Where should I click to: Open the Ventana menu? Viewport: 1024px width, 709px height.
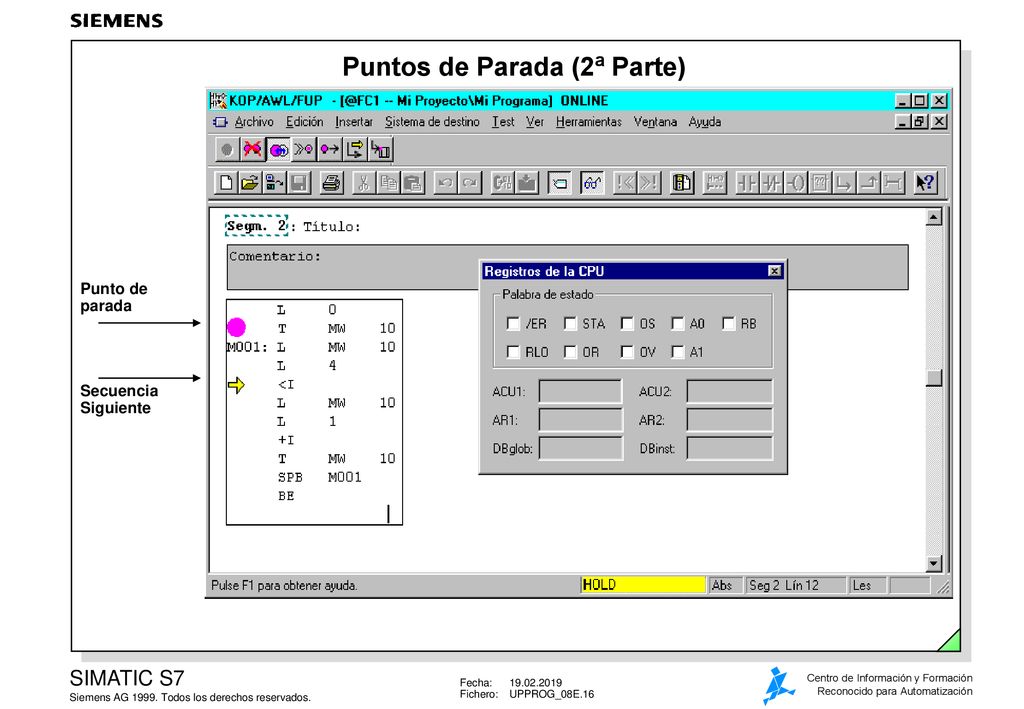pos(655,122)
